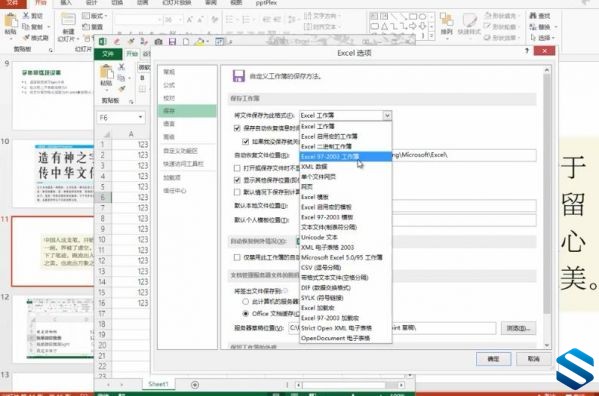Image resolution: width=599 pixels, height=396 pixels.
Task: Click the help question mark in Excel options dialog
Action: click(527, 51)
